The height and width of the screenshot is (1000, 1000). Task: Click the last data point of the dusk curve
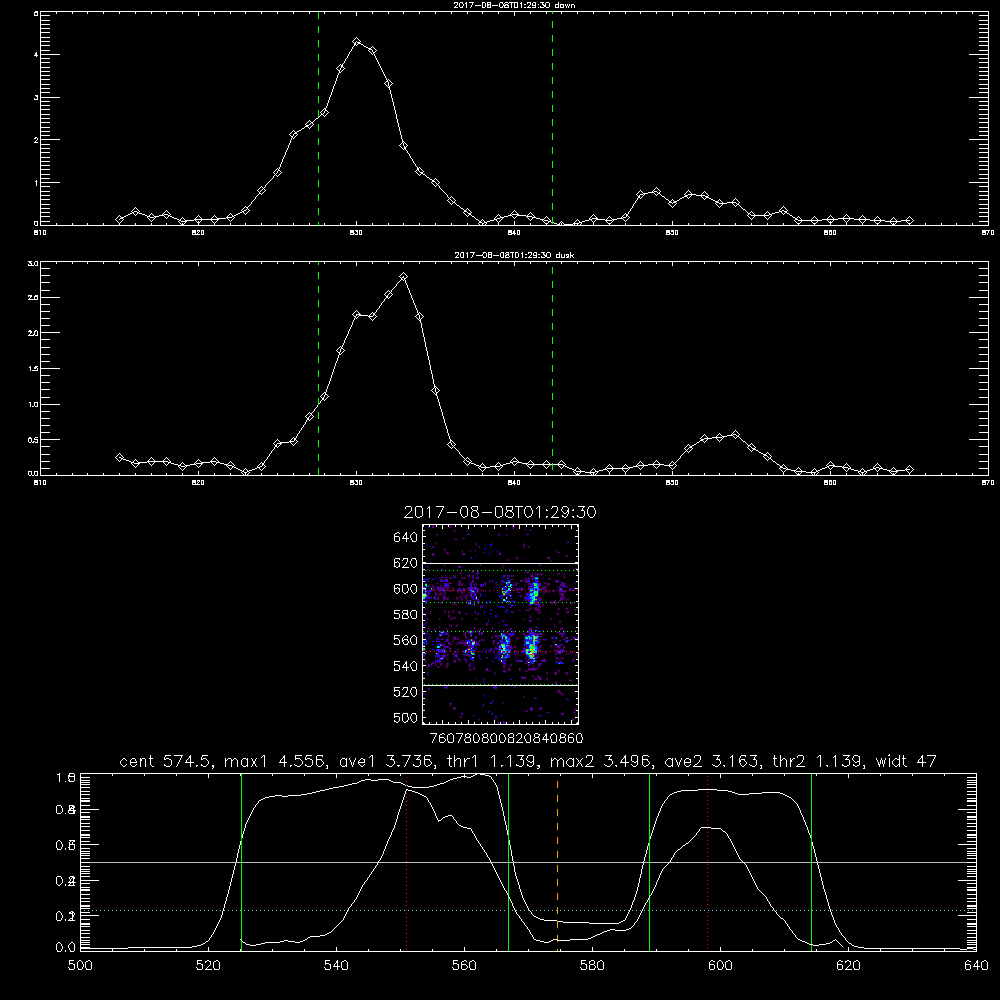pos(909,469)
